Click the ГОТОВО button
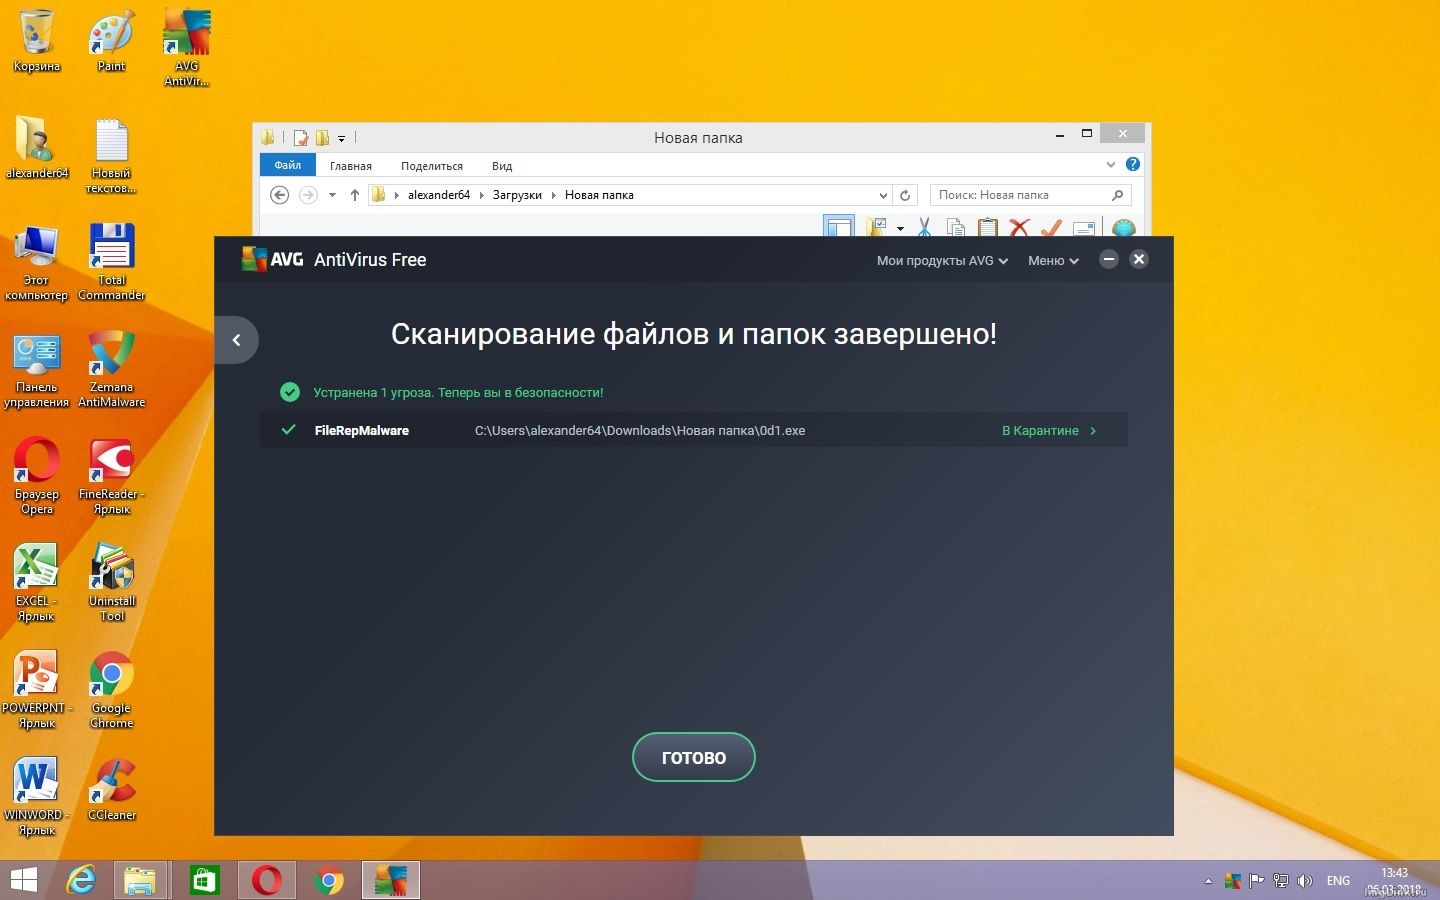The height and width of the screenshot is (900, 1440). point(693,758)
